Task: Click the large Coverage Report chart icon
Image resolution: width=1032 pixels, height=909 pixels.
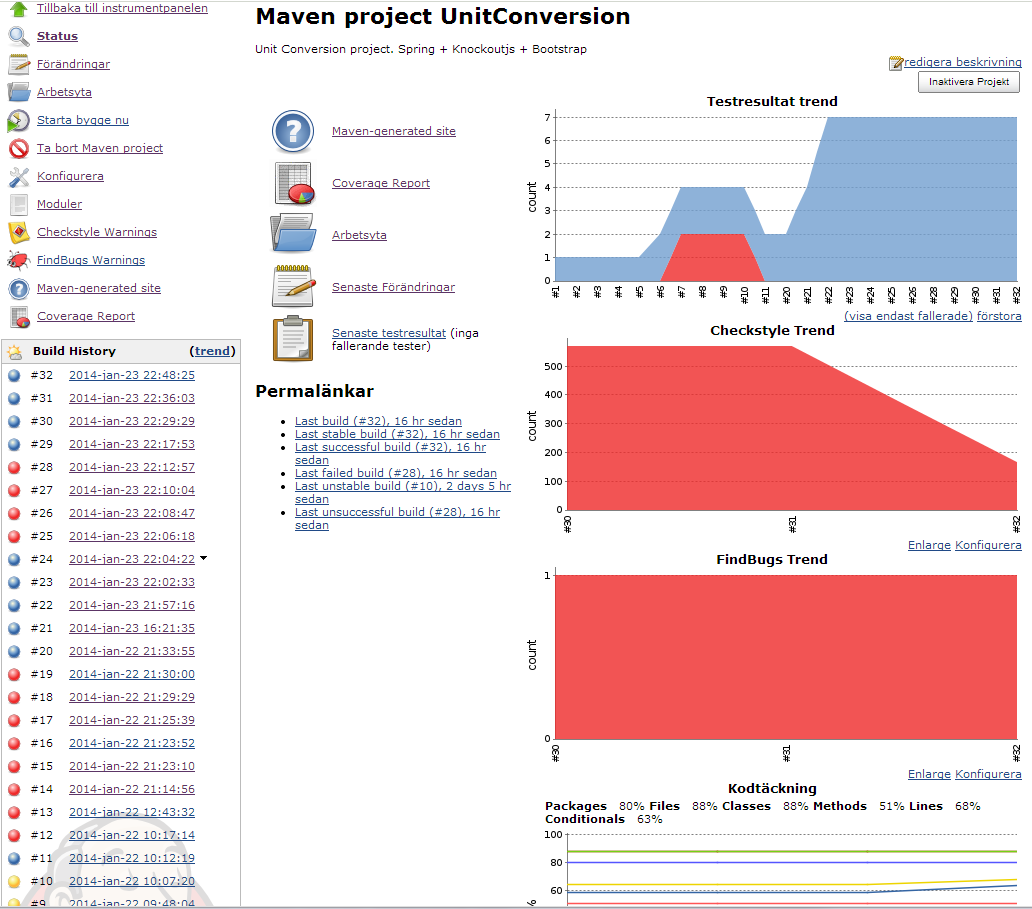Action: 294,183
